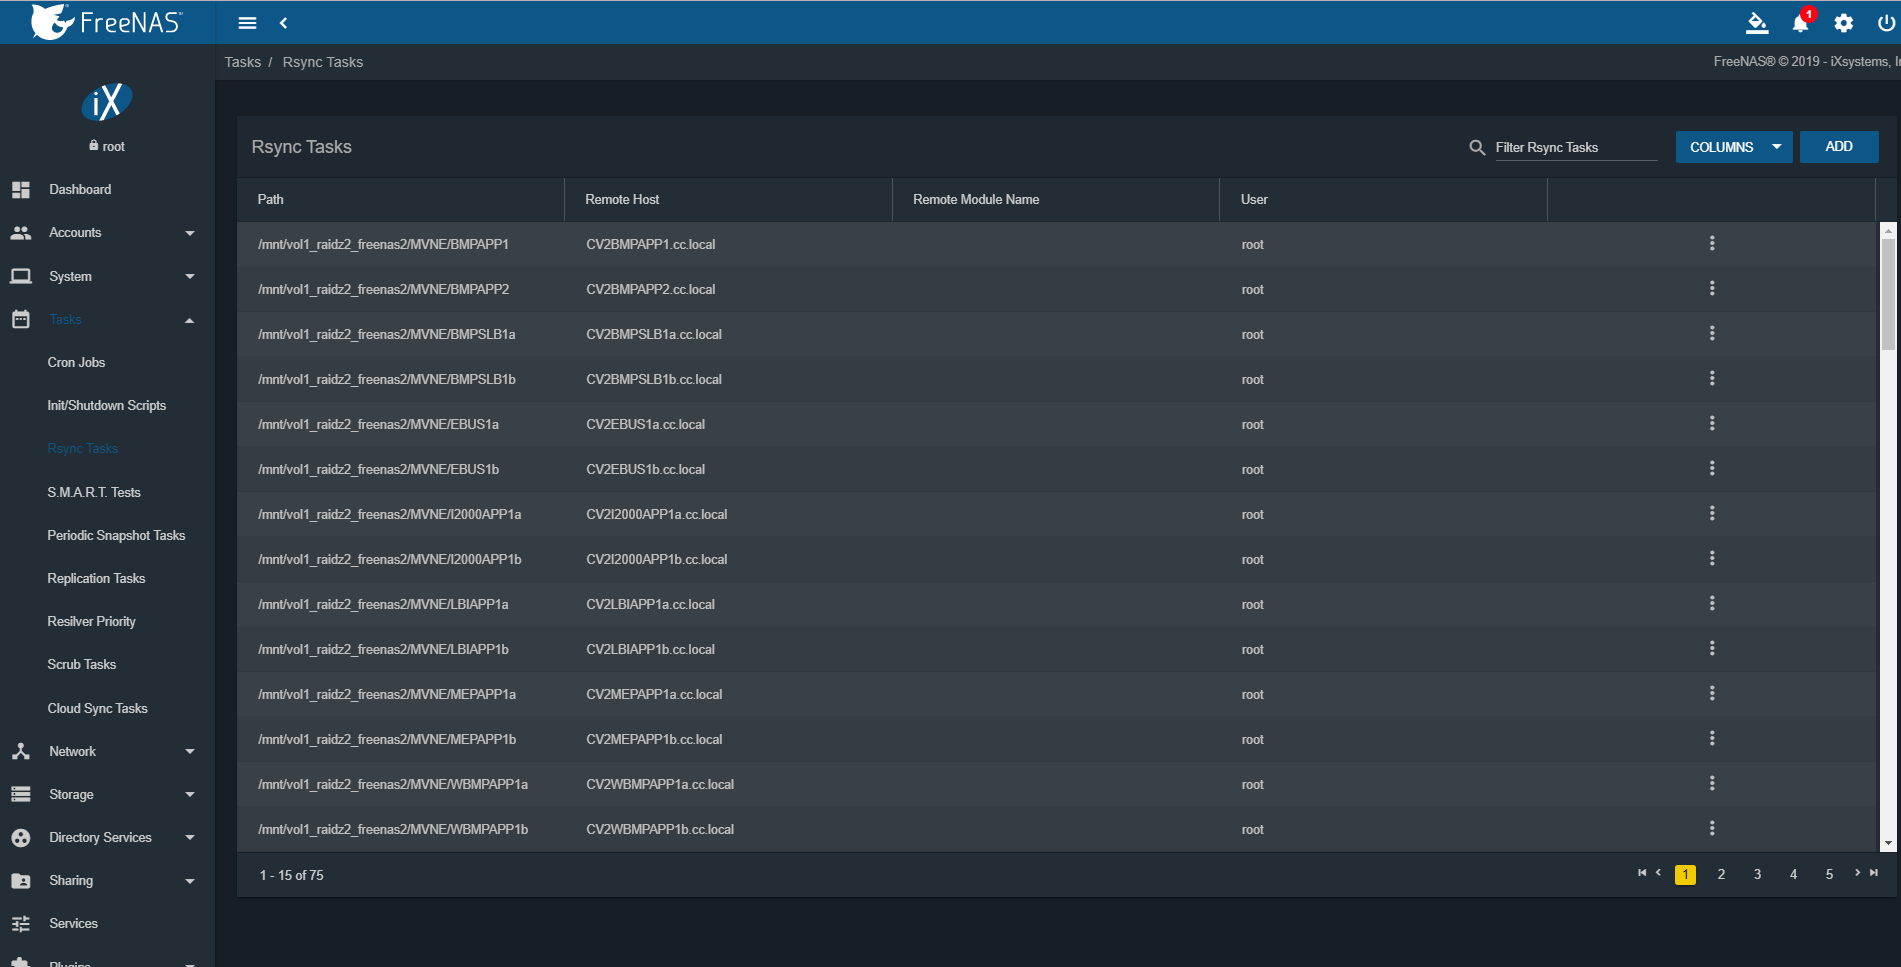Open options menu for the BMPAPP1 task
This screenshot has width=1901, height=967.
(x=1712, y=244)
